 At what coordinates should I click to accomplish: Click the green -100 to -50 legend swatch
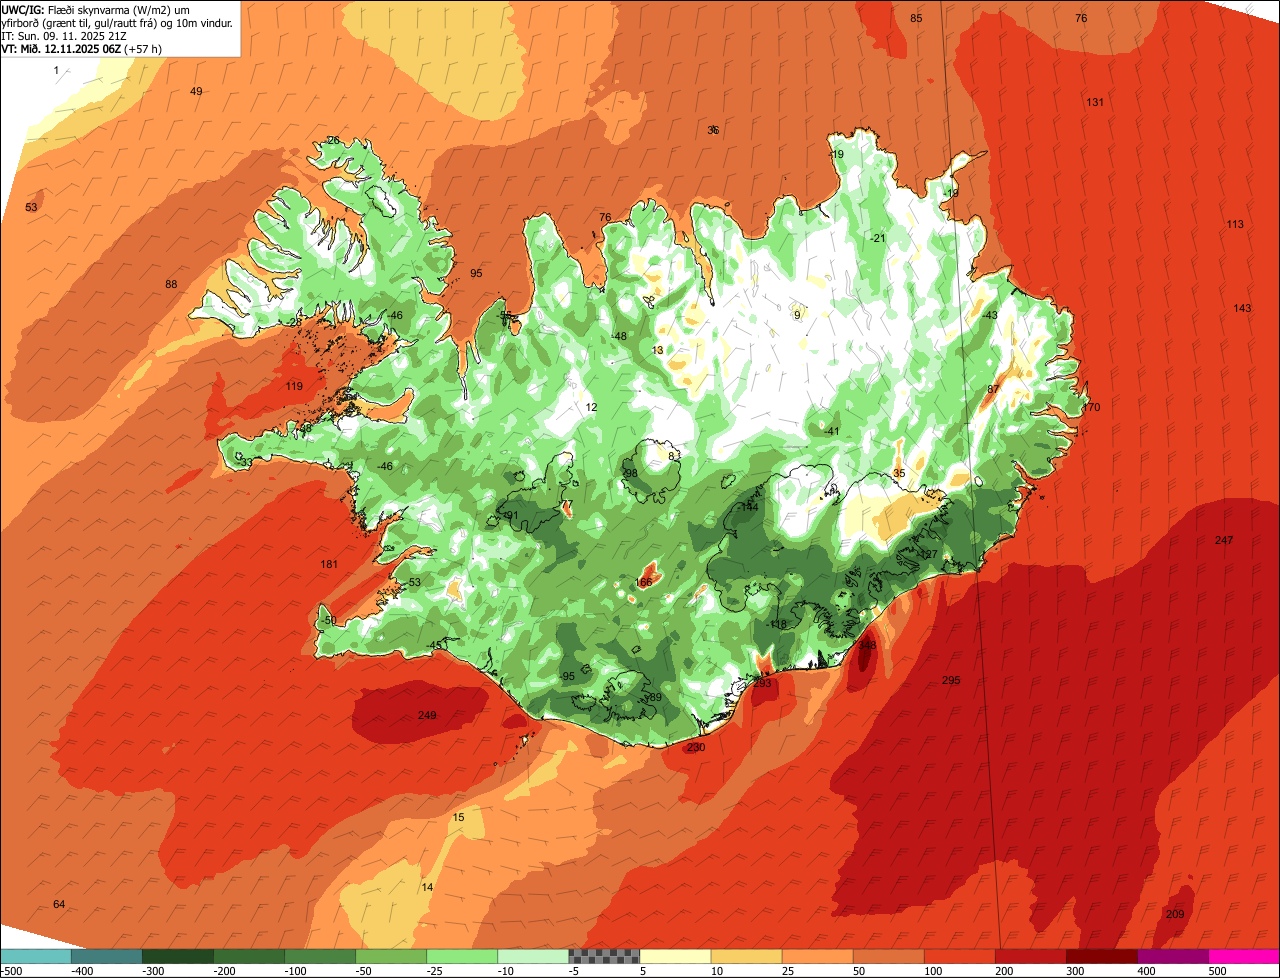click(x=320, y=956)
